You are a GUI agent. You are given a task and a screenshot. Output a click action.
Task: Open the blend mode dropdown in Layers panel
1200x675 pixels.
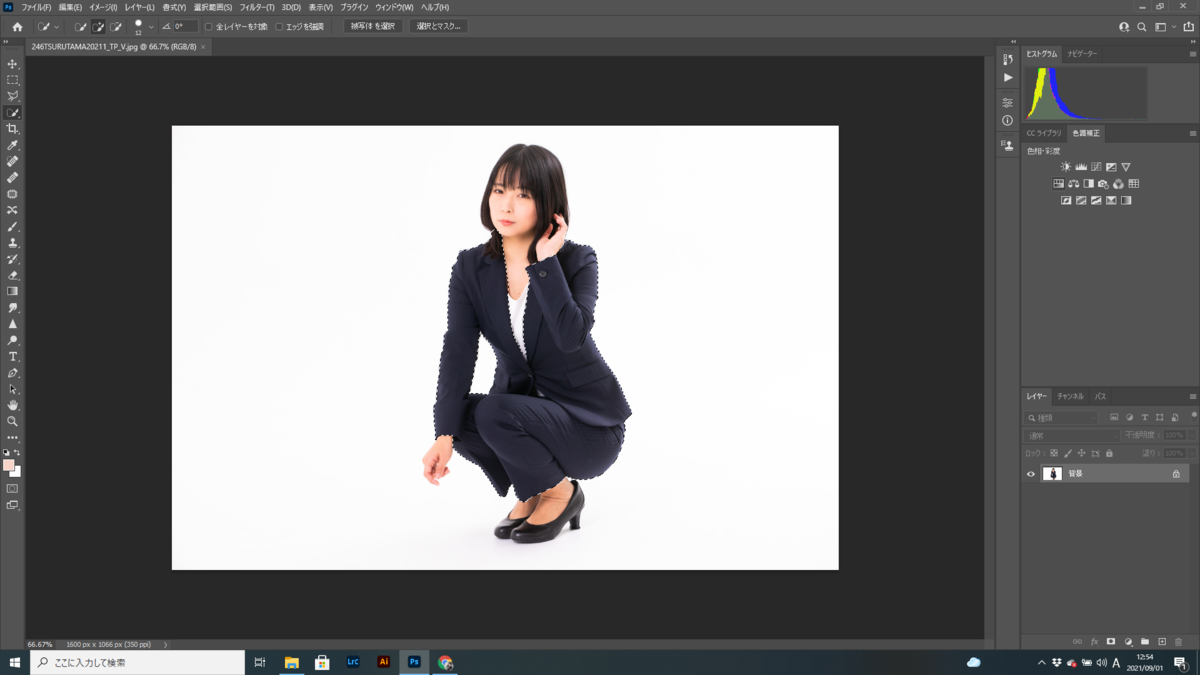coord(1070,434)
